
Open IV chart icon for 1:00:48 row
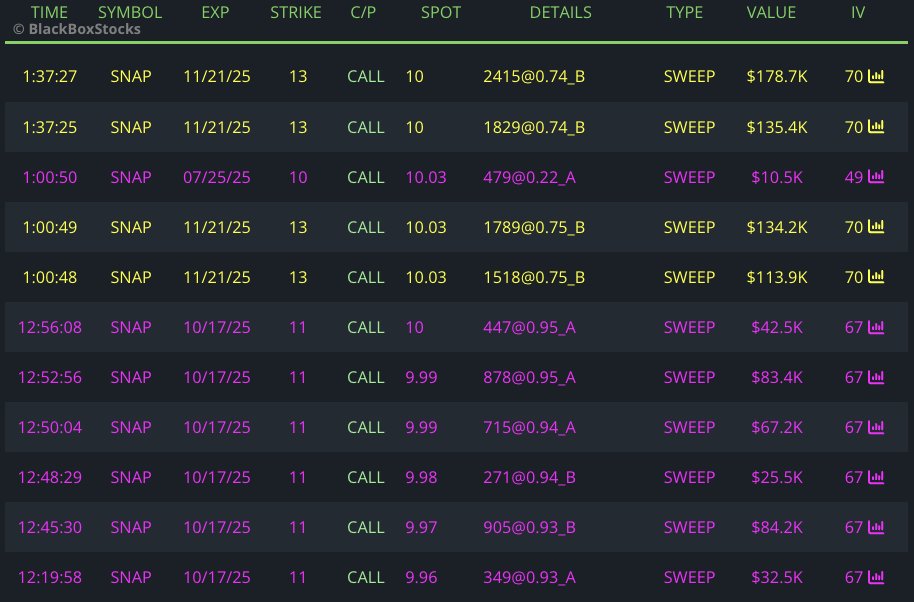876,277
